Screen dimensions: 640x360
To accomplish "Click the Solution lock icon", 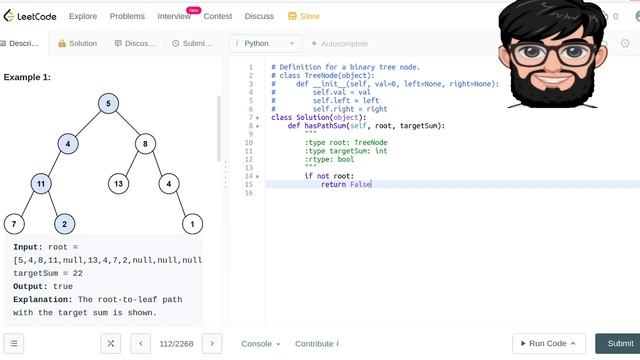I will click(x=62, y=43).
